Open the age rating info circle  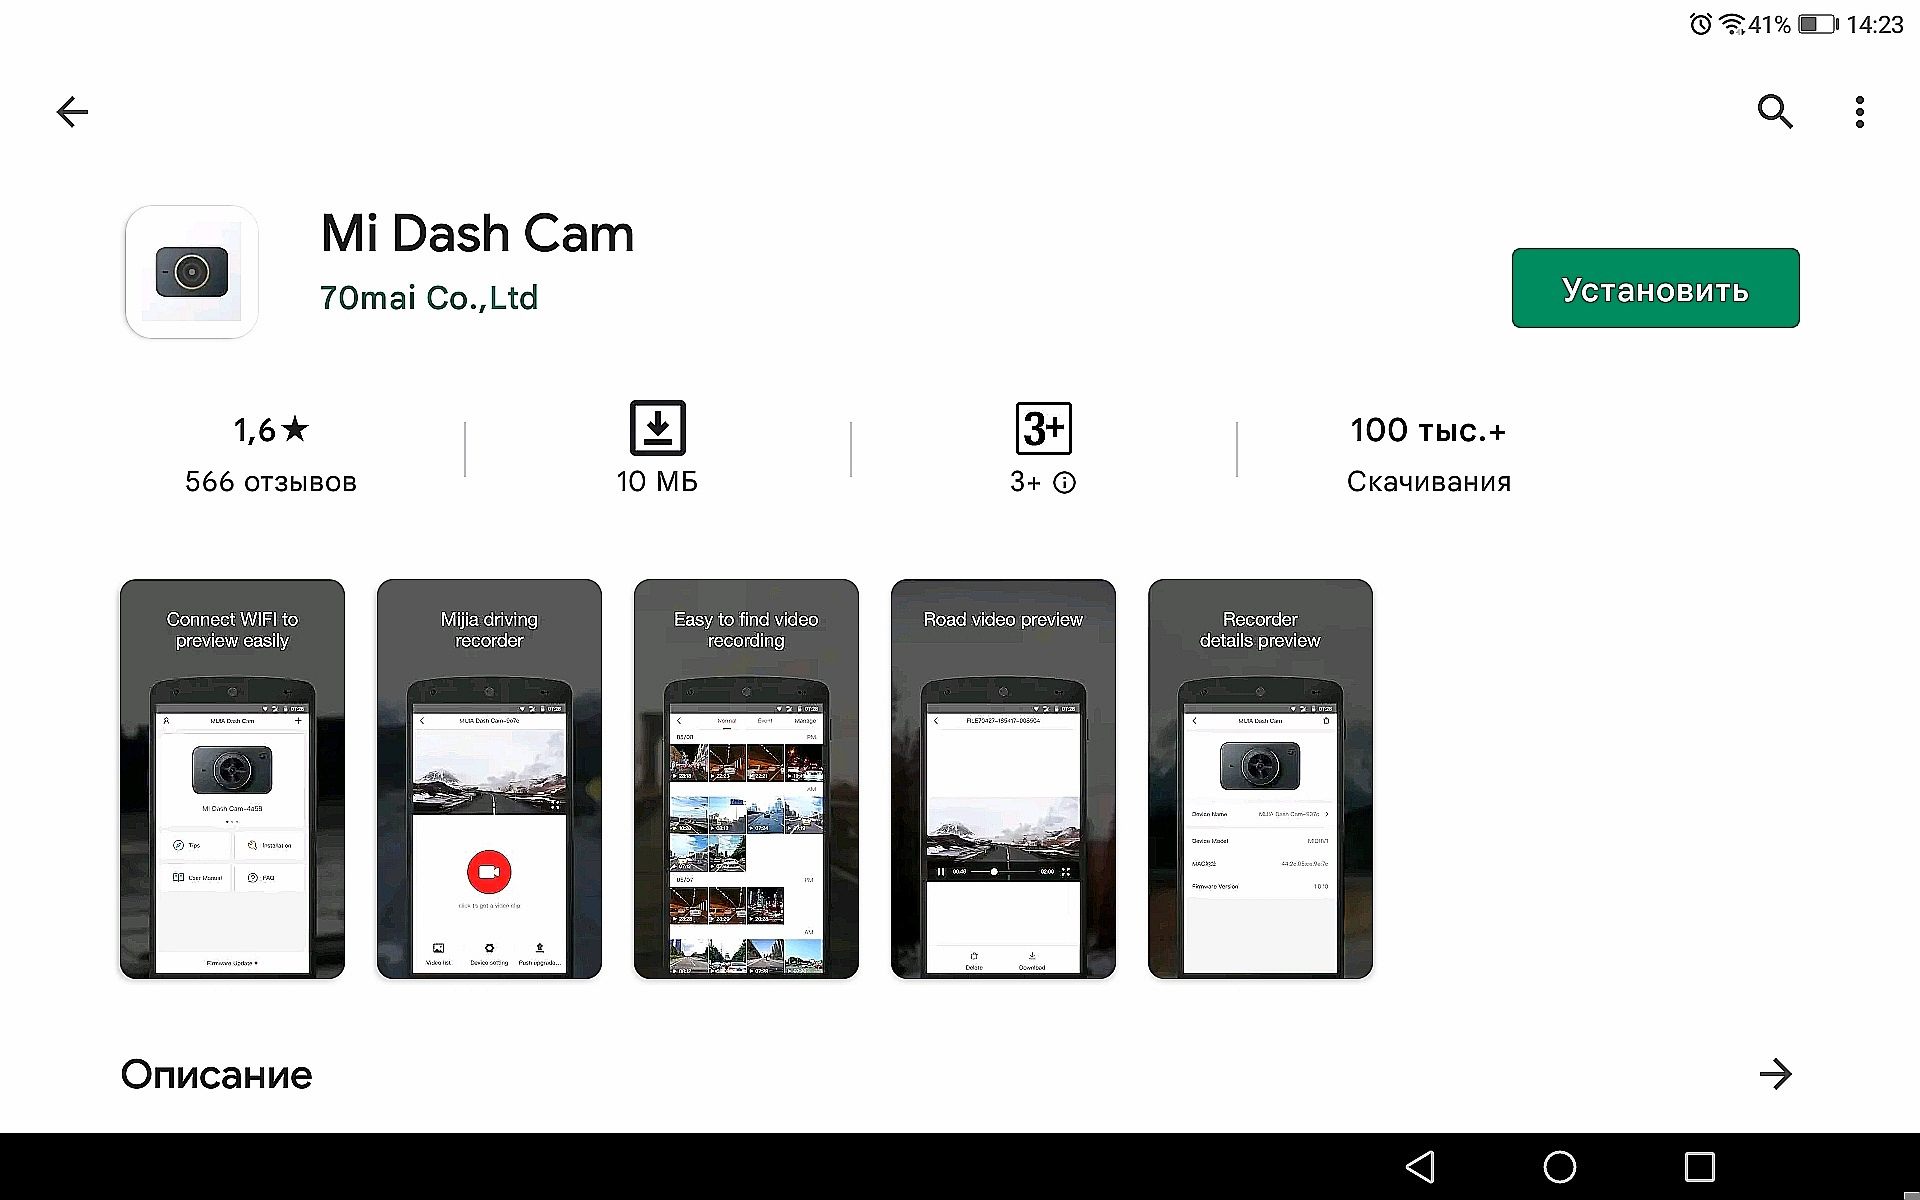1065,483
